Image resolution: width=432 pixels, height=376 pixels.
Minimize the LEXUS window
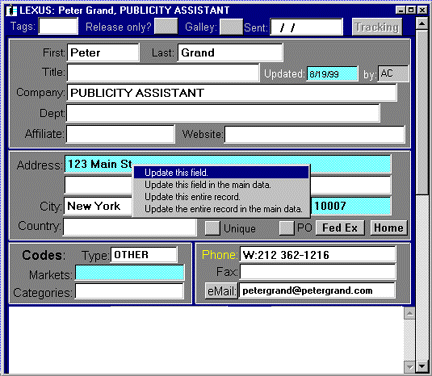tap(401, 10)
